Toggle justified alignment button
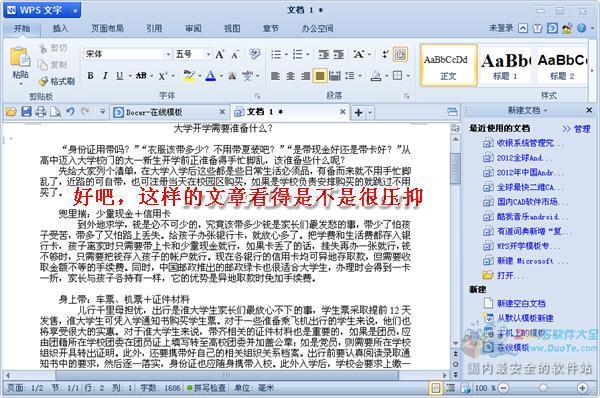The width and height of the screenshot is (600, 398). 320,76
